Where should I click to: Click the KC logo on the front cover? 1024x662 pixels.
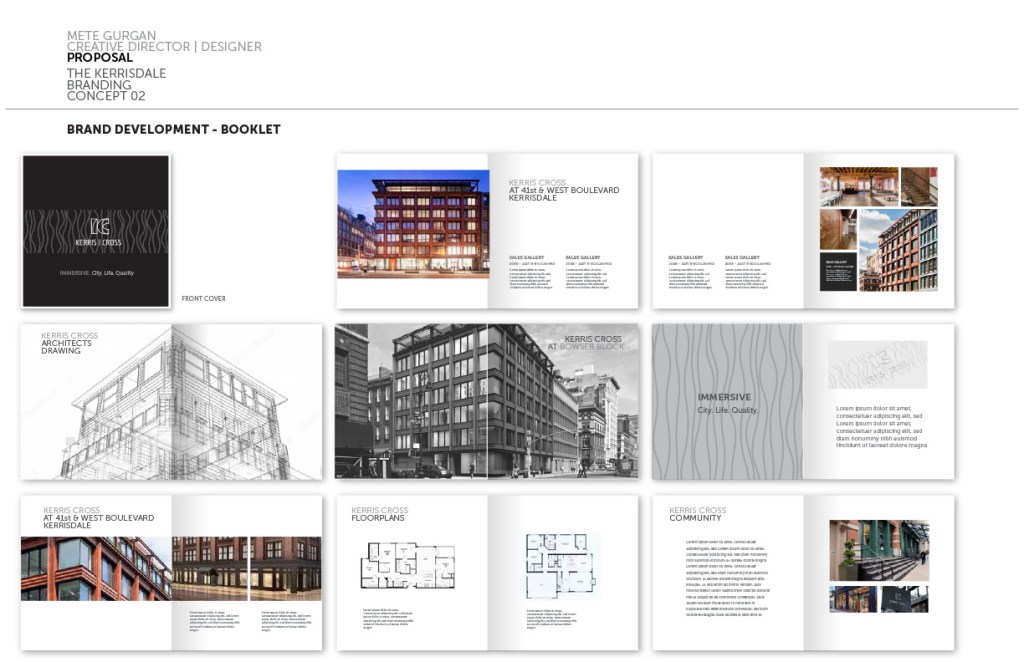[97, 225]
